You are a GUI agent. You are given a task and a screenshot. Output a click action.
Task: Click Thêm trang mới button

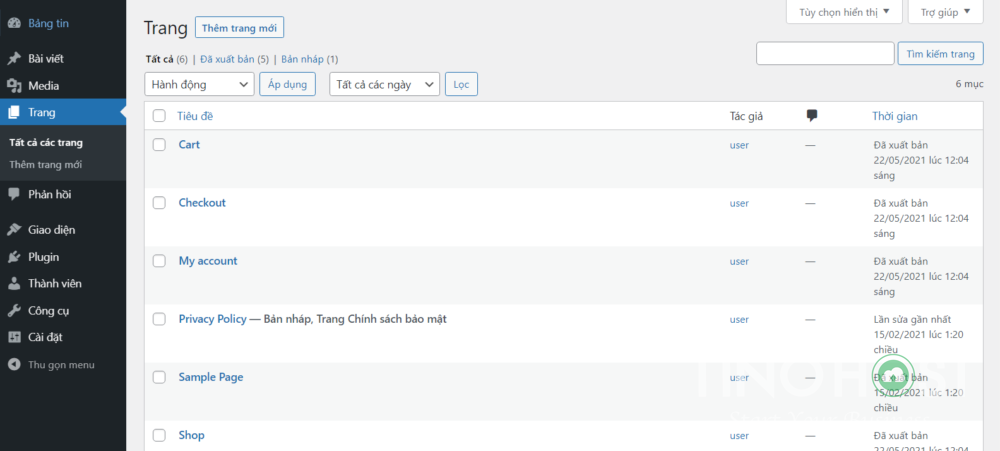(239, 28)
